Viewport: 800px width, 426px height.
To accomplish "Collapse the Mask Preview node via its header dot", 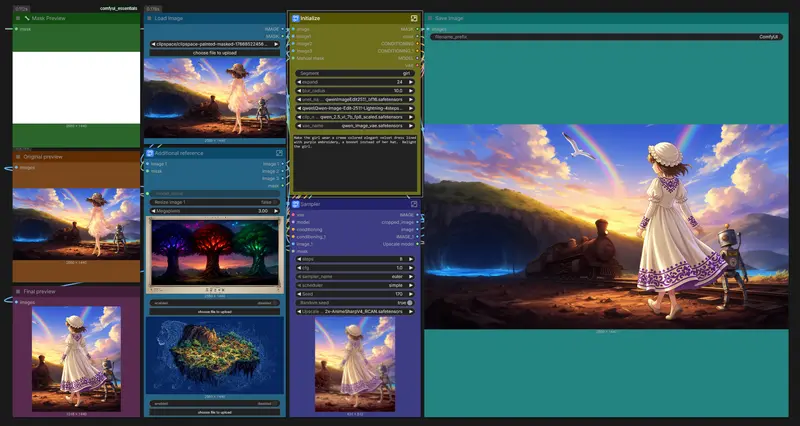I will (19, 19).
